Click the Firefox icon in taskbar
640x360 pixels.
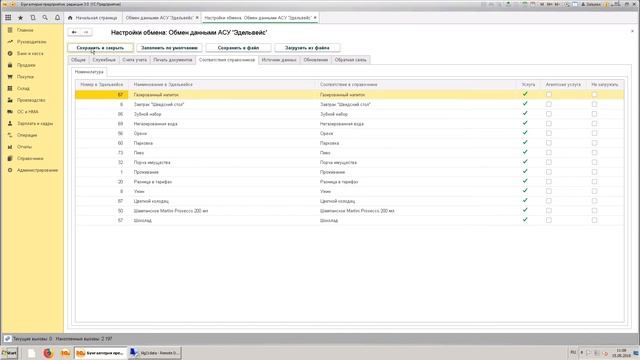[48, 353]
